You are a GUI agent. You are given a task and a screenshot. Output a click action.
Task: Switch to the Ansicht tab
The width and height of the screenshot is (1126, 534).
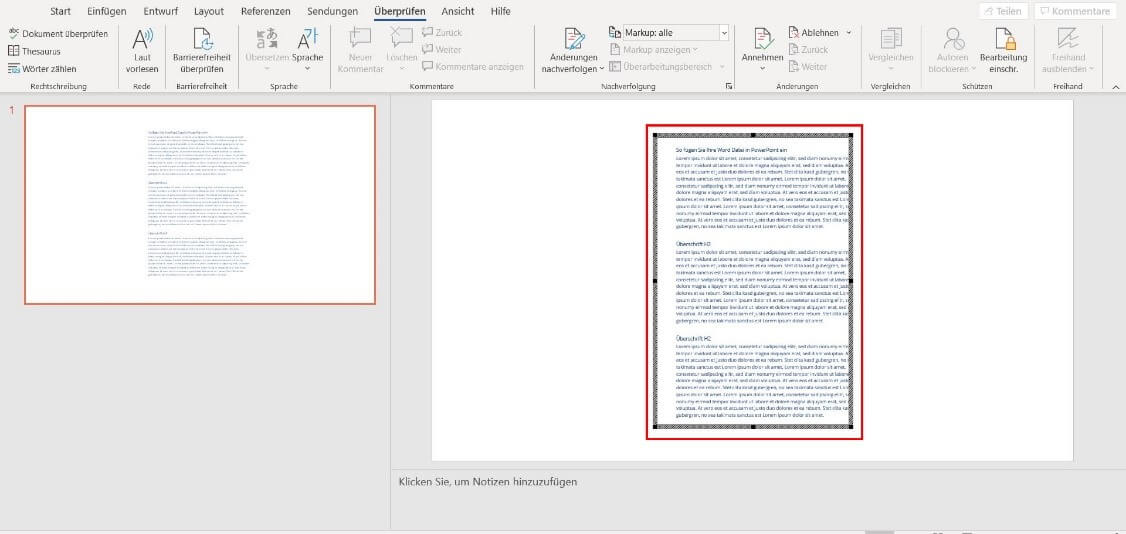point(457,11)
